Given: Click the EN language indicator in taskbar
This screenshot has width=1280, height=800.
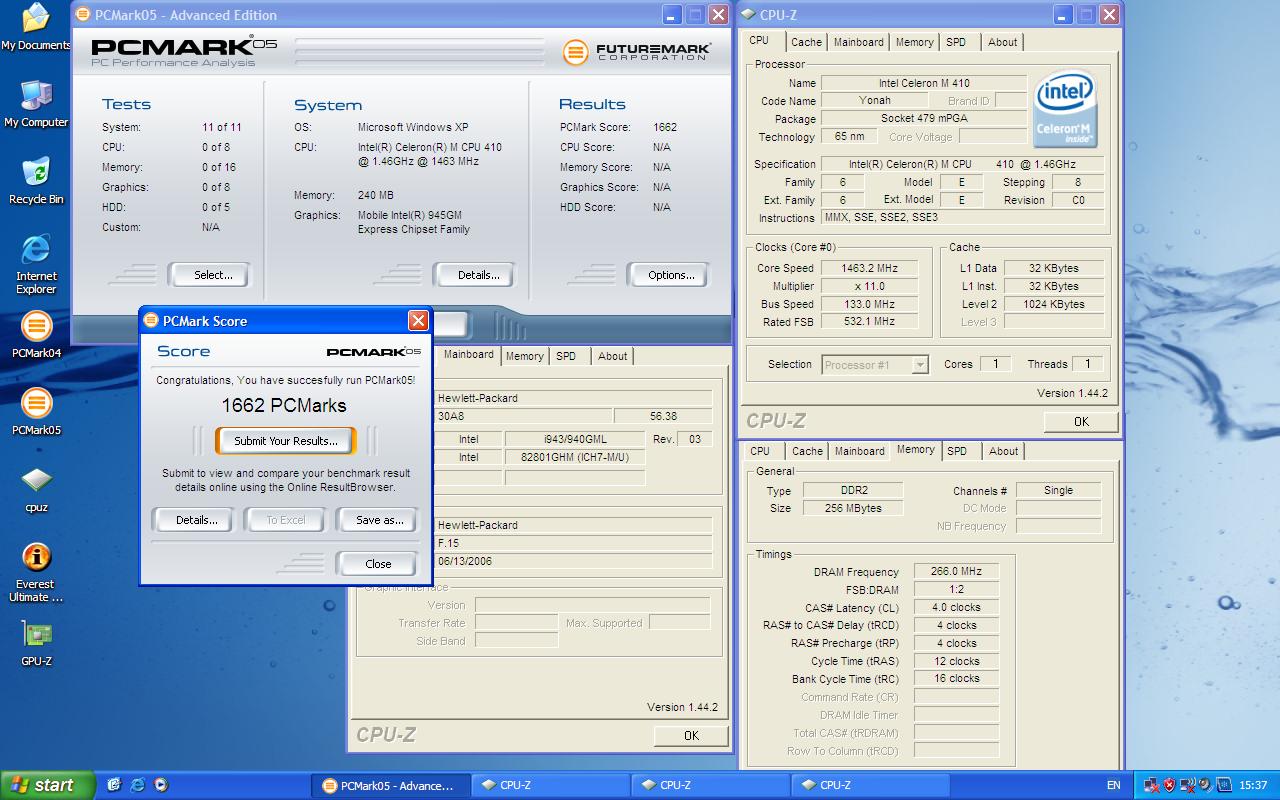Looking at the screenshot, I should [x=1114, y=785].
